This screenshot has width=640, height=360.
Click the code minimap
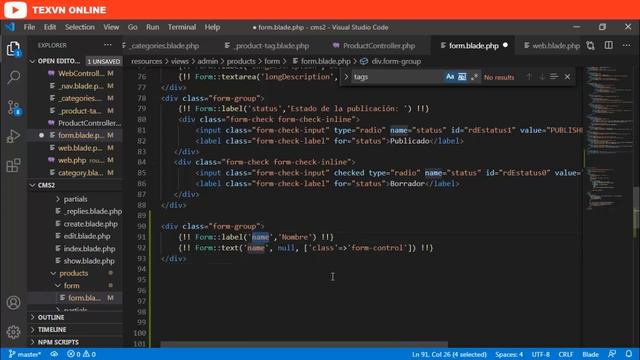click(x=608, y=139)
